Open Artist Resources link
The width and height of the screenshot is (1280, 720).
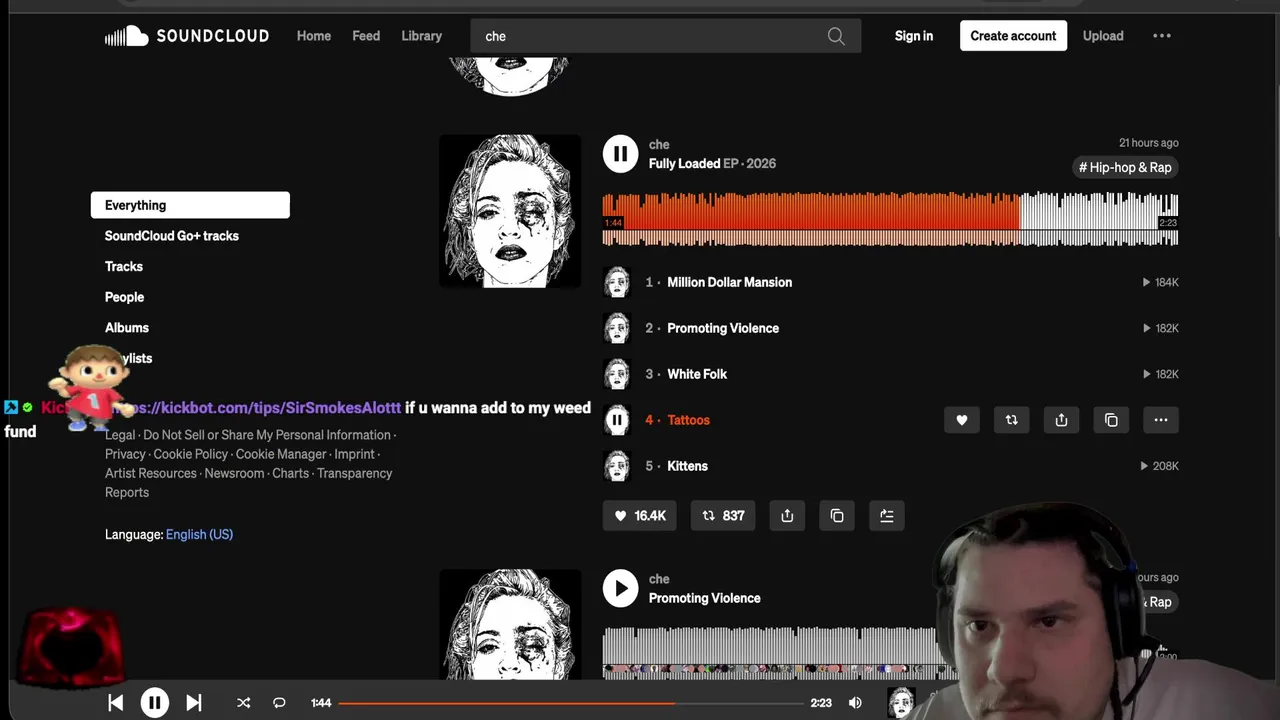pyautogui.click(x=150, y=473)
